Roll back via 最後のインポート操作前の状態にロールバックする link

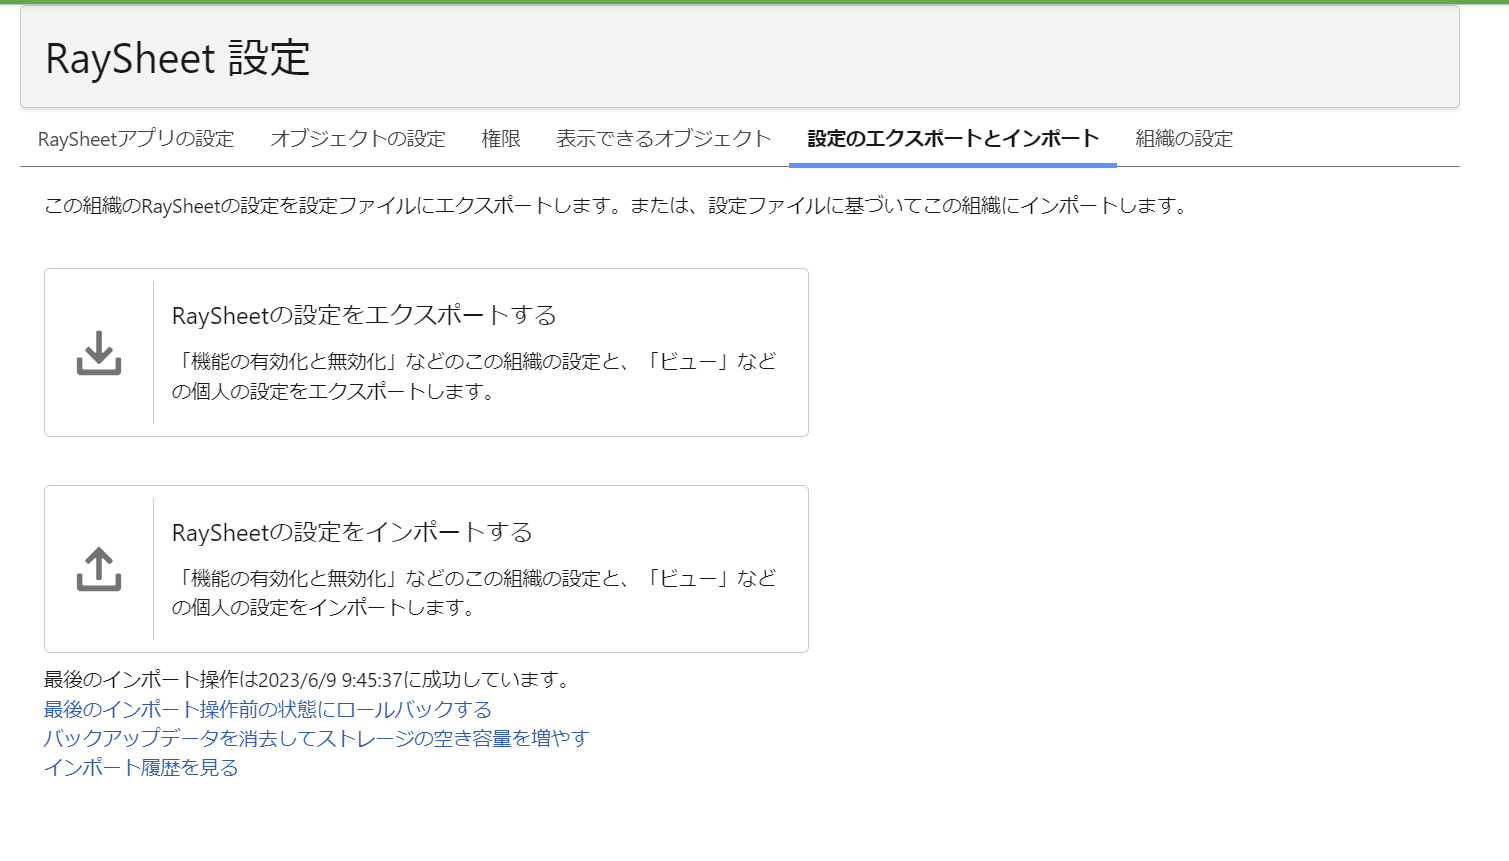click(x=268, y=709)
